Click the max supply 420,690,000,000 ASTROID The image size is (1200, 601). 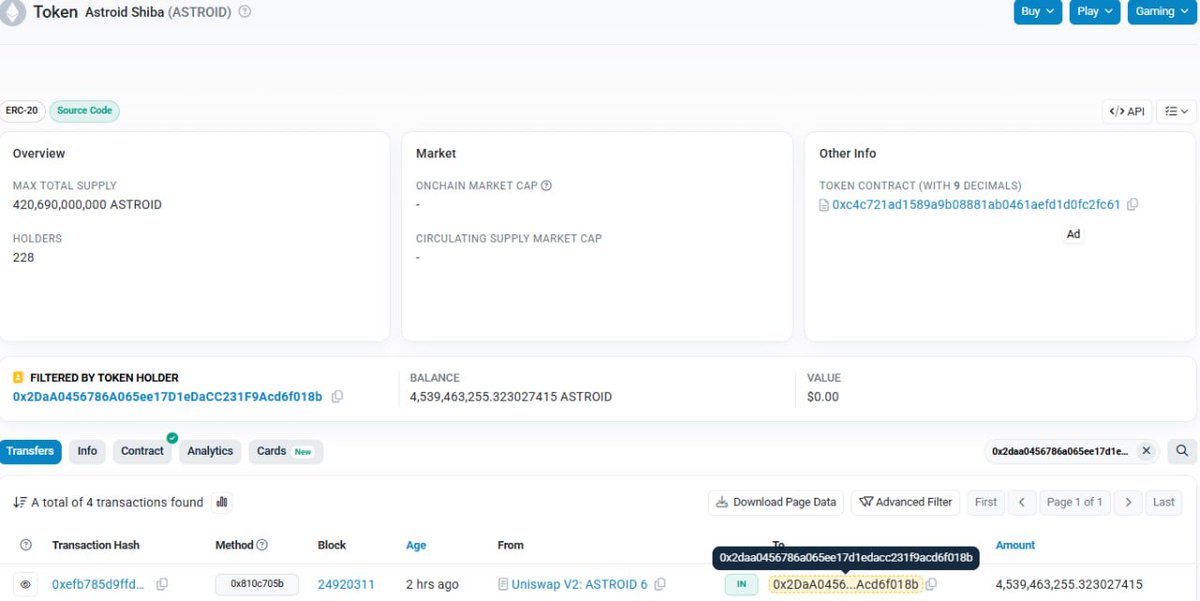coord(87,204)
